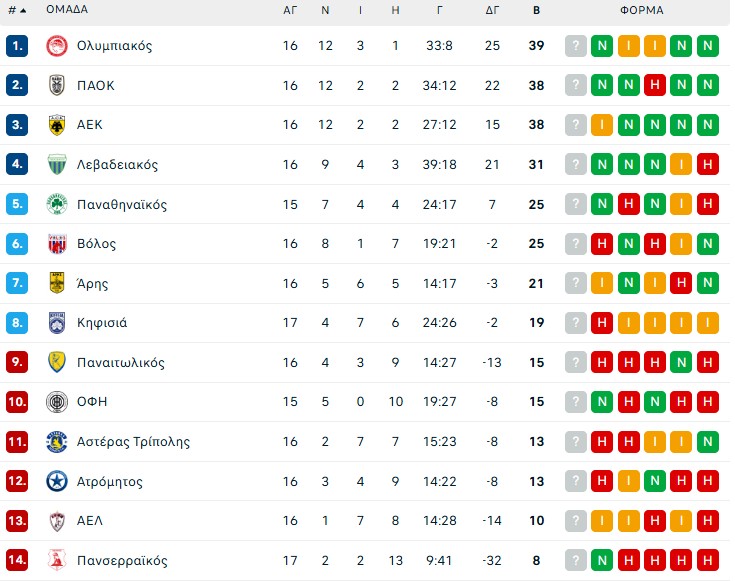Sort standings by Β points header
This screenshot has height=581, width=735.
[536, 10]
